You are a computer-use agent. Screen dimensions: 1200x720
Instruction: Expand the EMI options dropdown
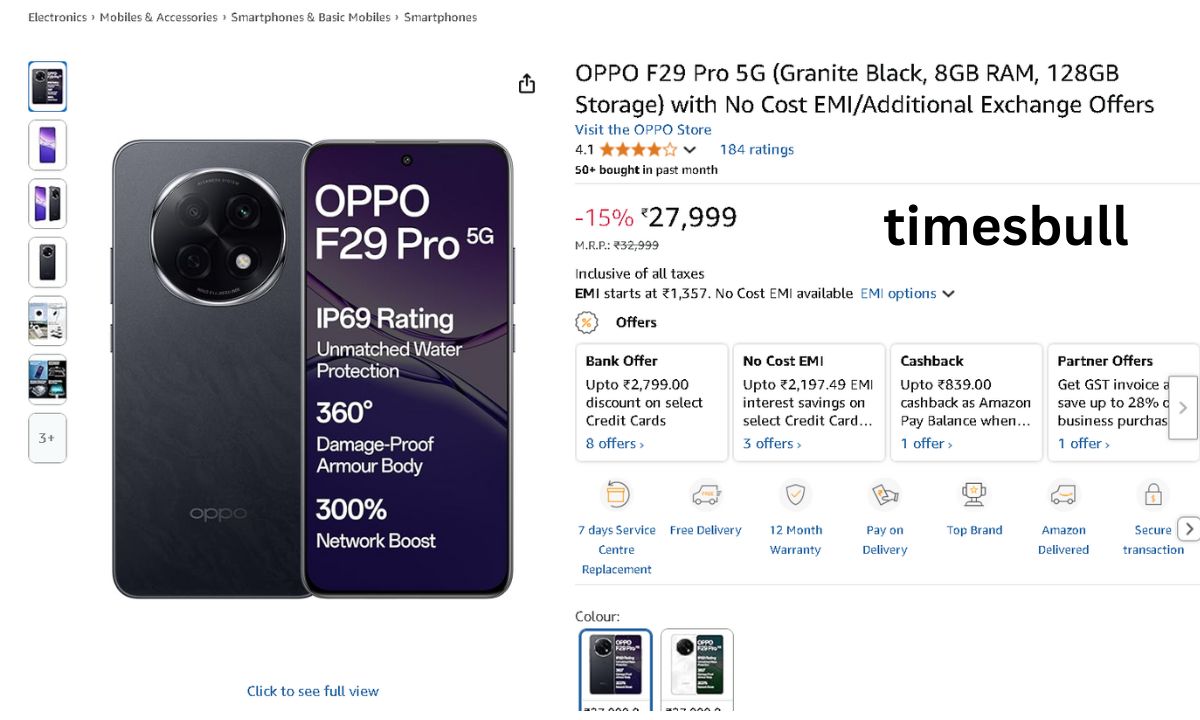click(908, 293)
